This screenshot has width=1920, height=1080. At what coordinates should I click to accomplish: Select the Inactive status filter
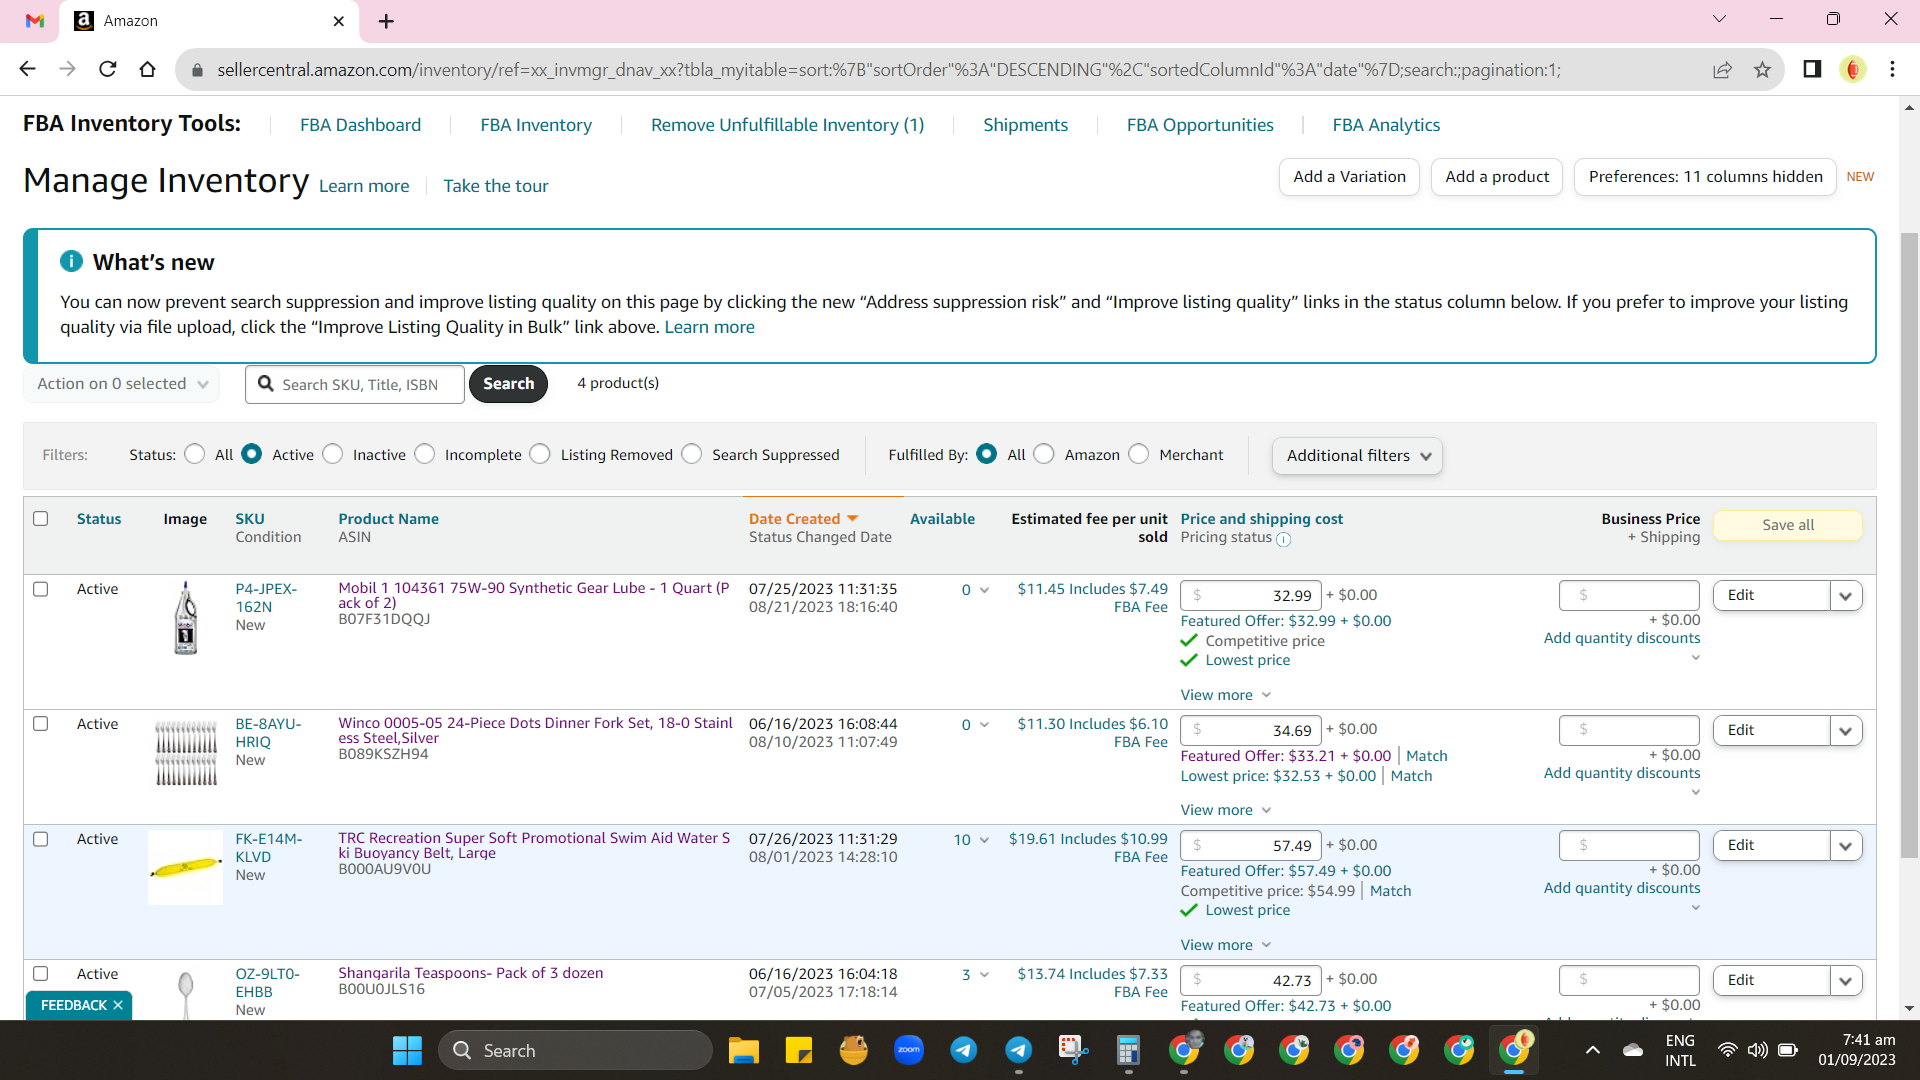333,454
